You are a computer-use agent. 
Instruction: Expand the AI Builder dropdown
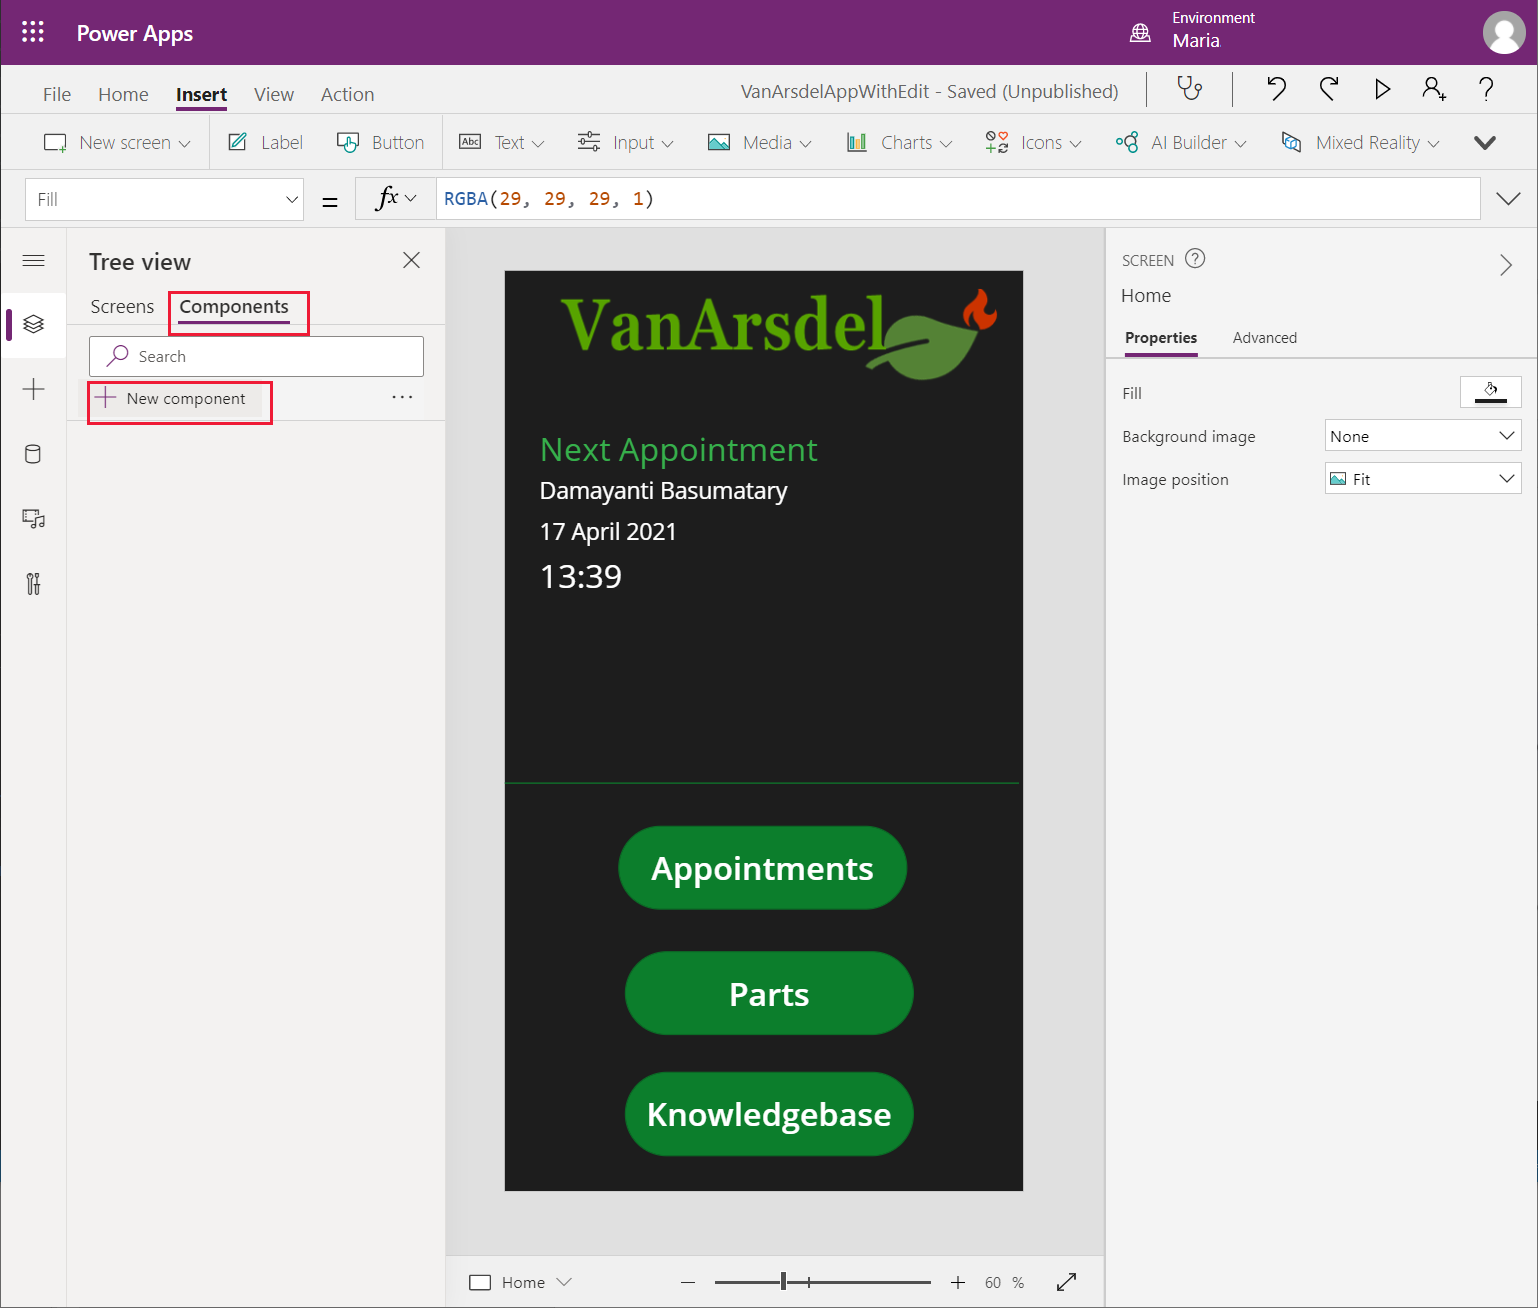[1181, 142]
